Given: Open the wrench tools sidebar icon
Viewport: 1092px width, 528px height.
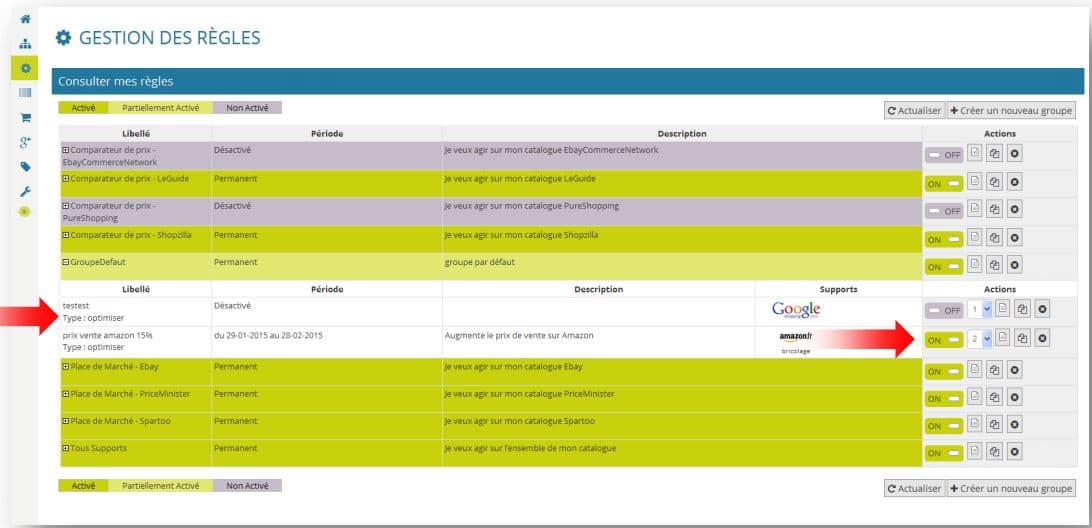Looking at the screenshot, I should [25, 191].
